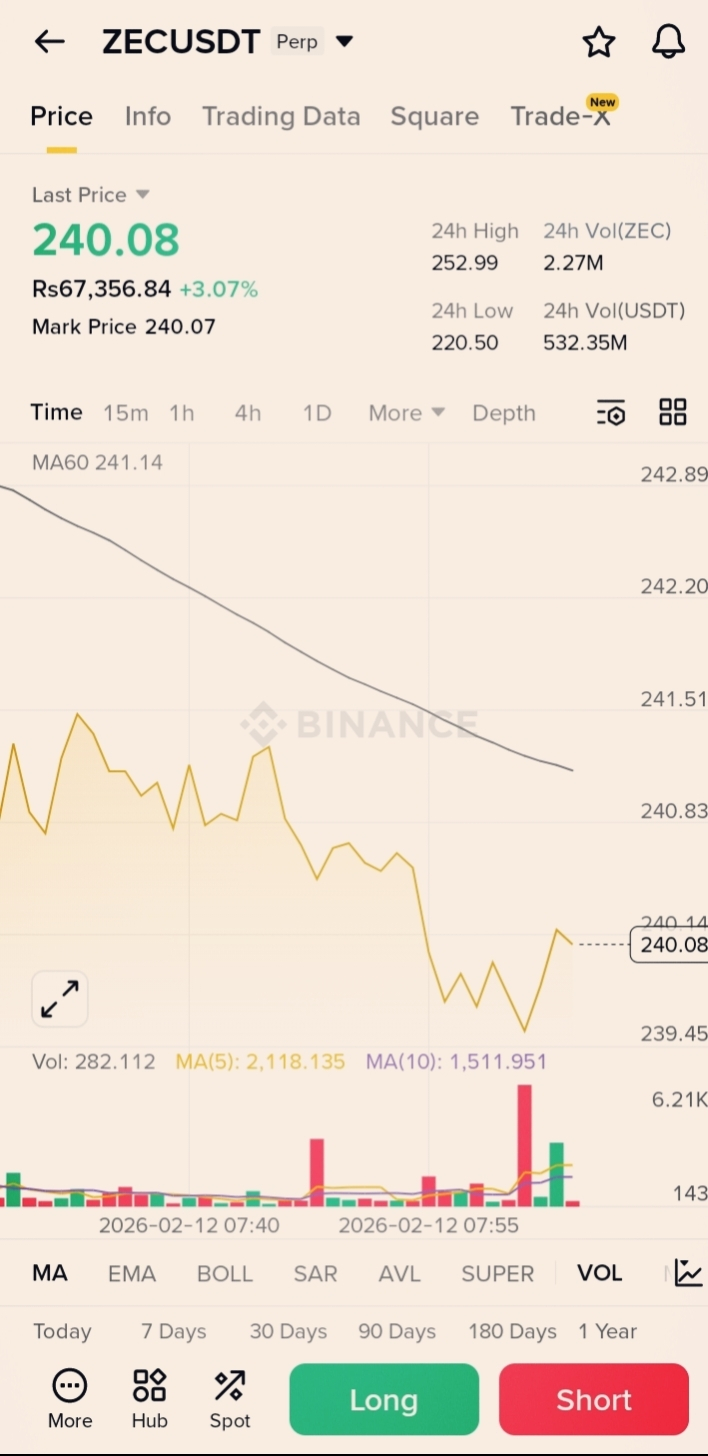Expand the Last Price dropdown

142,194
